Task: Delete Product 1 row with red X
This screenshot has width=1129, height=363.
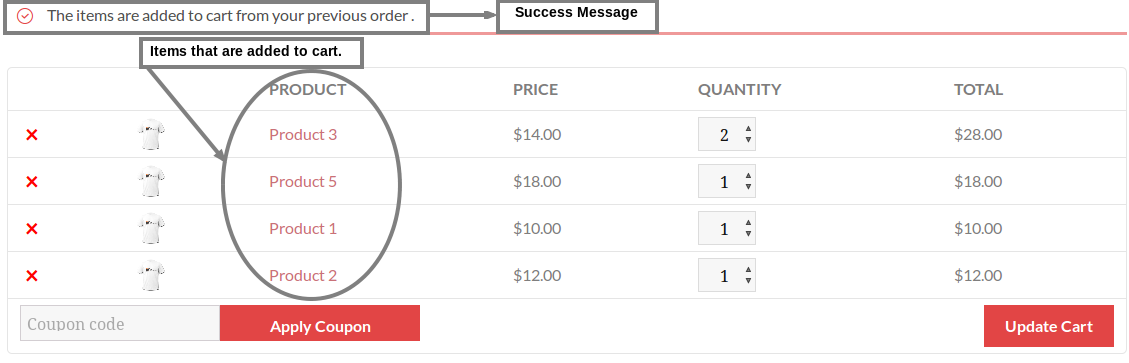Action: pyautogui.click(x=32, y=229)
